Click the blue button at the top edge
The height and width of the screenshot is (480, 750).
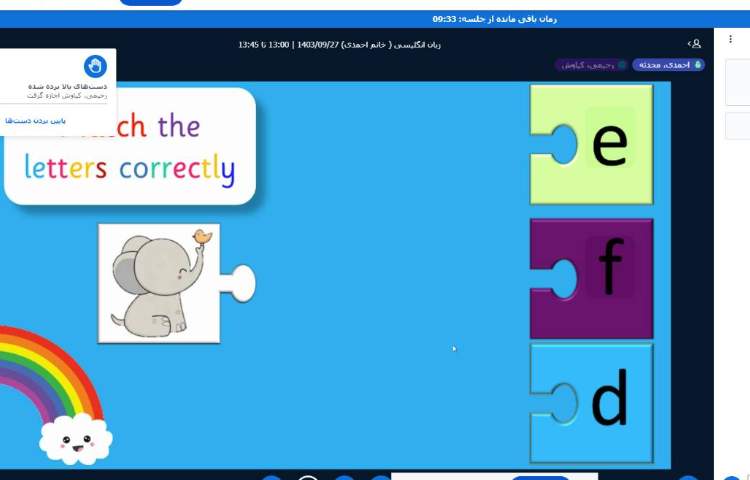coord(150,2)
